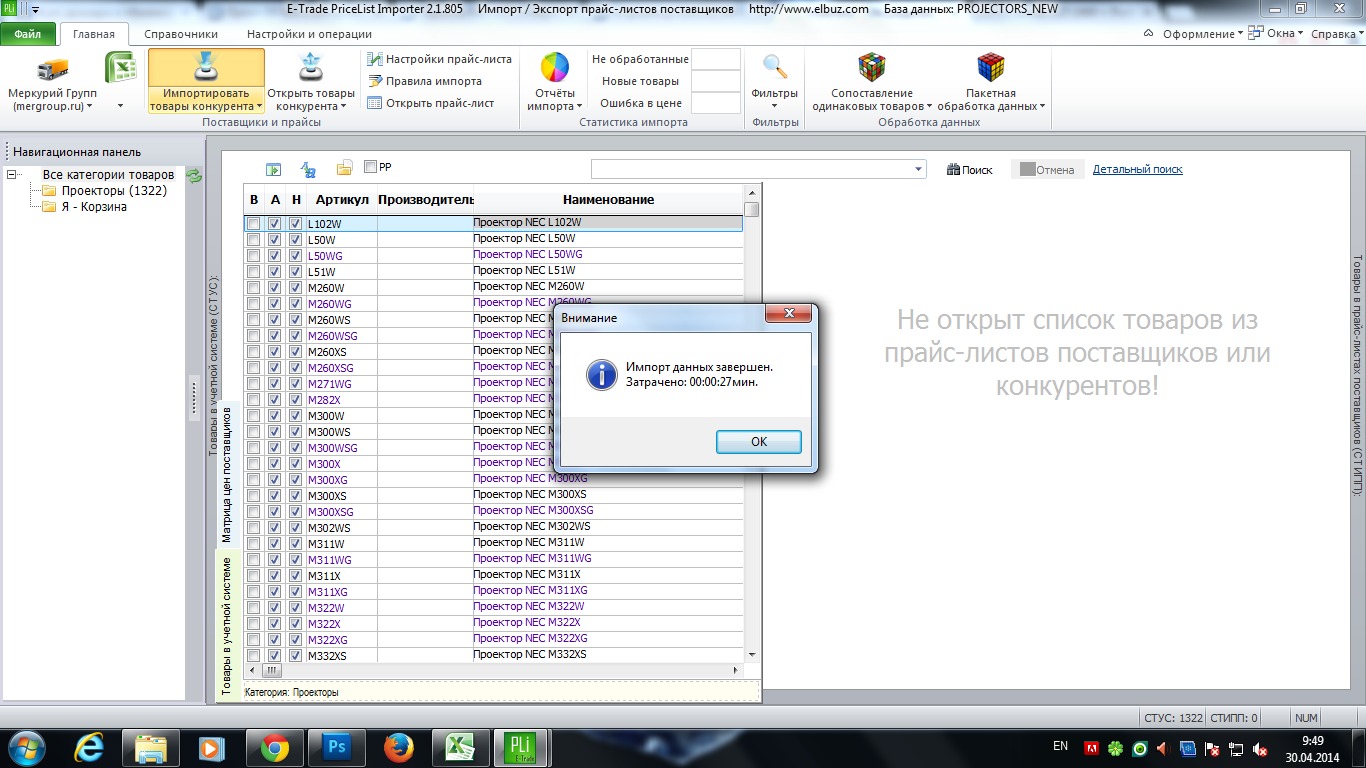
Task: Open the Windows Start menu
Action: pyautogui.click(x=26, y=747)
